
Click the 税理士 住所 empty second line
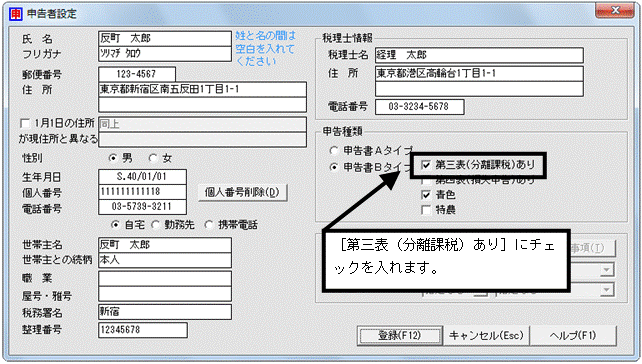479,89
